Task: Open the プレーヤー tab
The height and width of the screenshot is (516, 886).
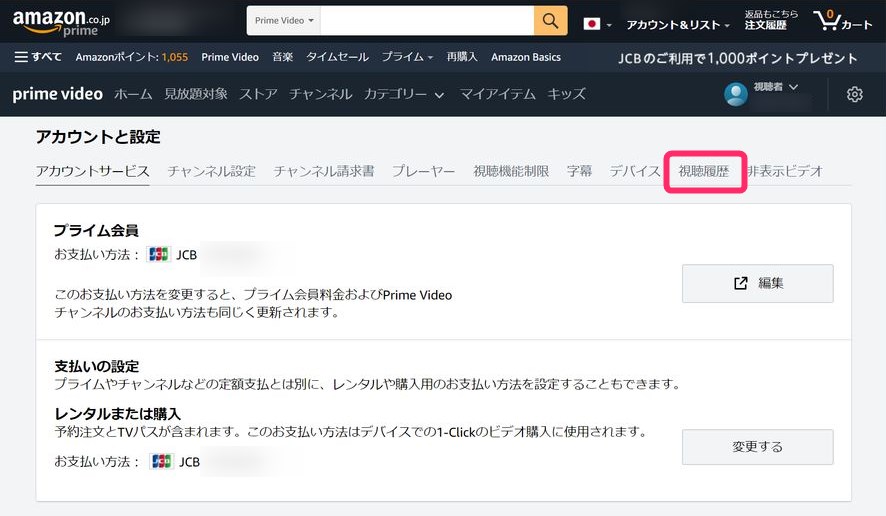Action: [x=423, y=171]
